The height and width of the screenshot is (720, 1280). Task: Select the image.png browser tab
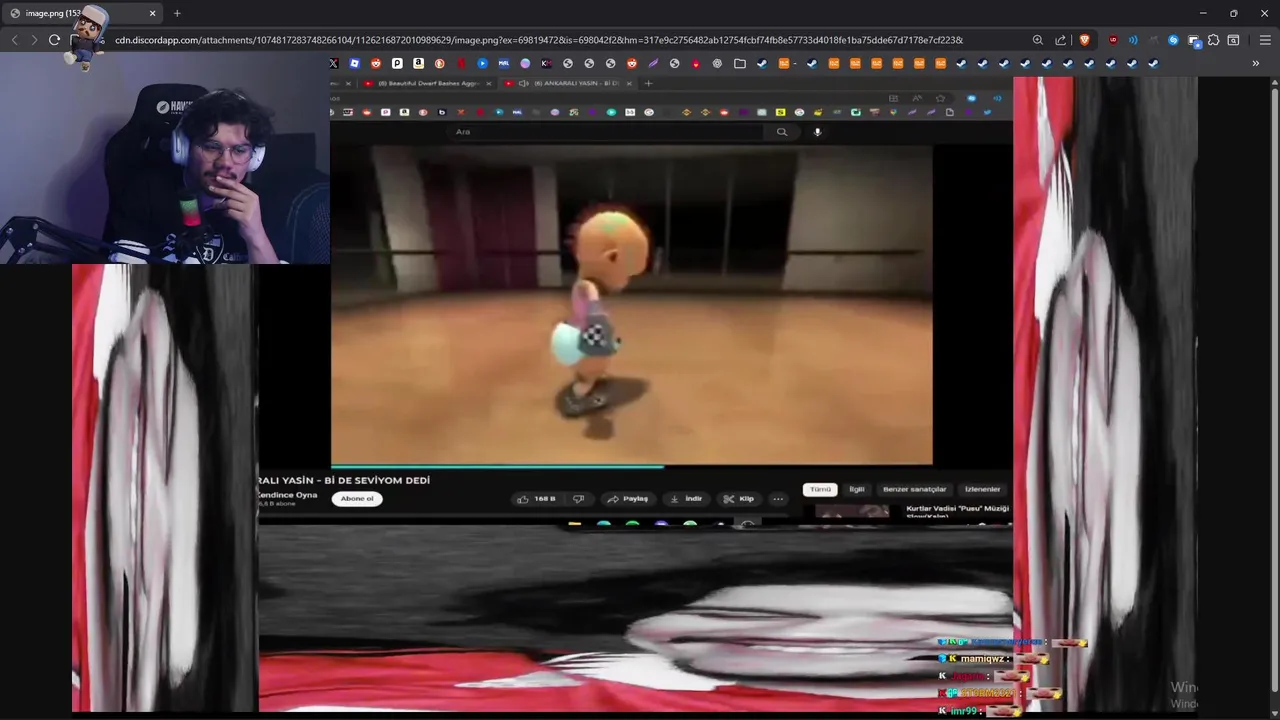82,13
